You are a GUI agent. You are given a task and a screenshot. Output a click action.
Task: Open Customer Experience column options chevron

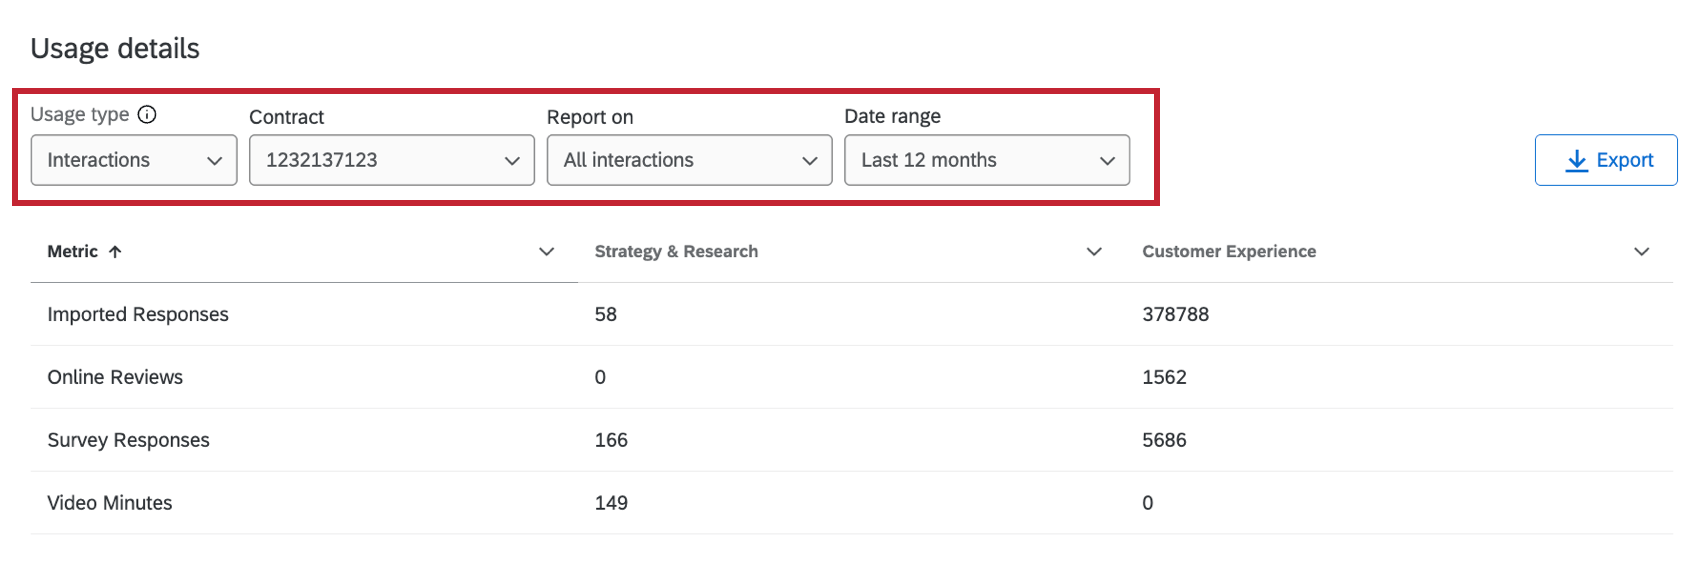1641,252
